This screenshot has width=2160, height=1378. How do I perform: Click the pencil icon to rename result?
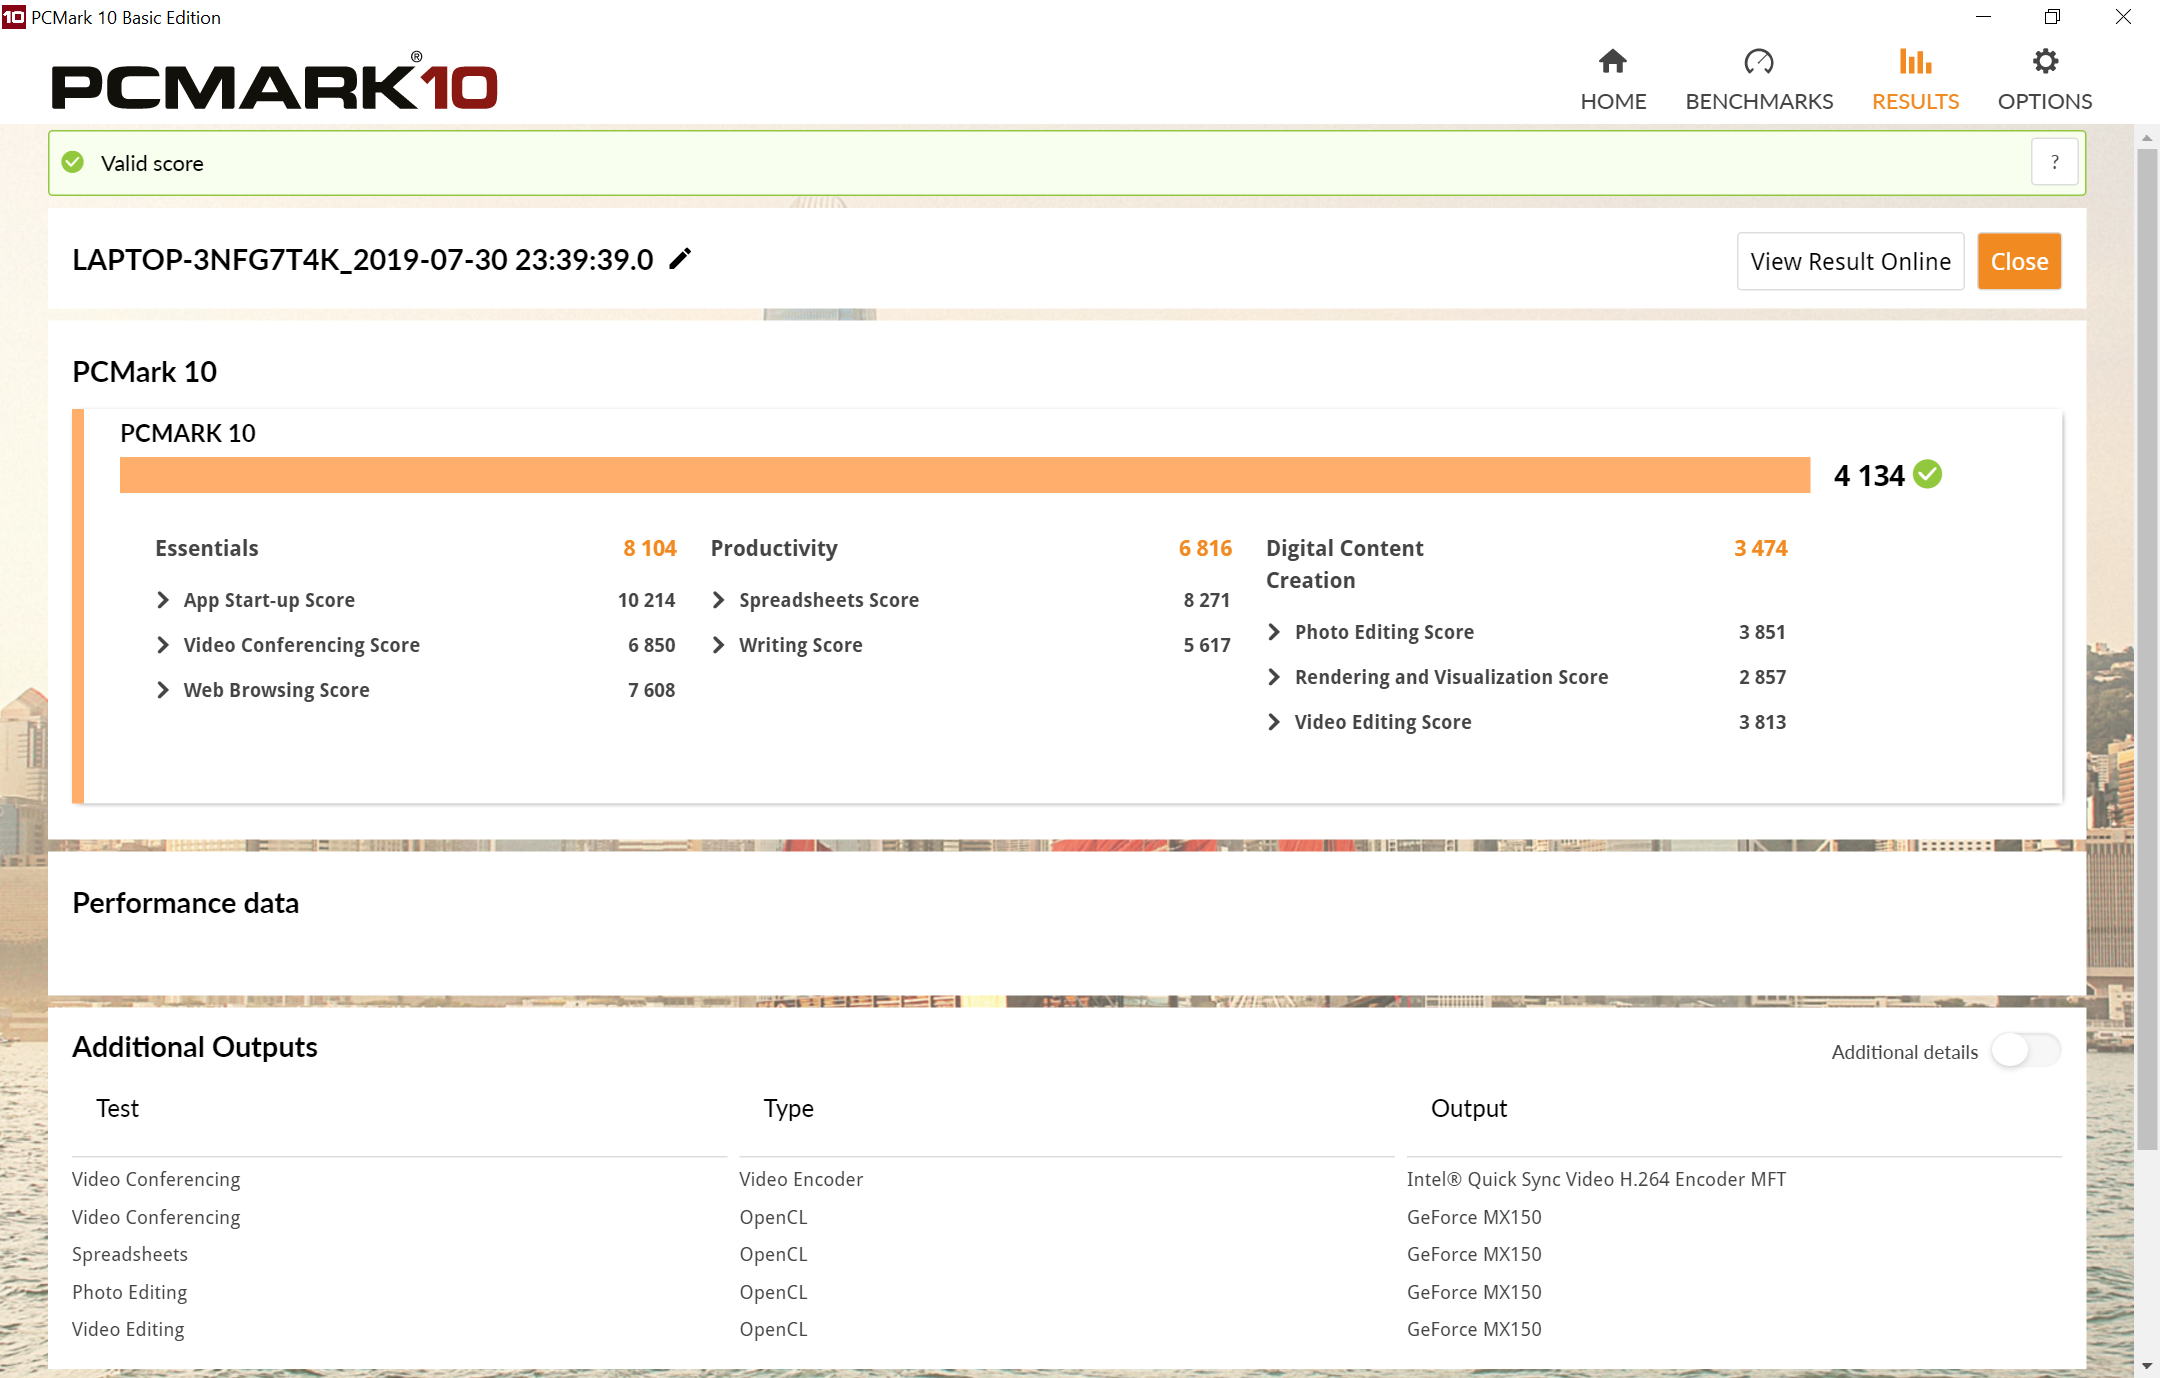click(680, 259)
